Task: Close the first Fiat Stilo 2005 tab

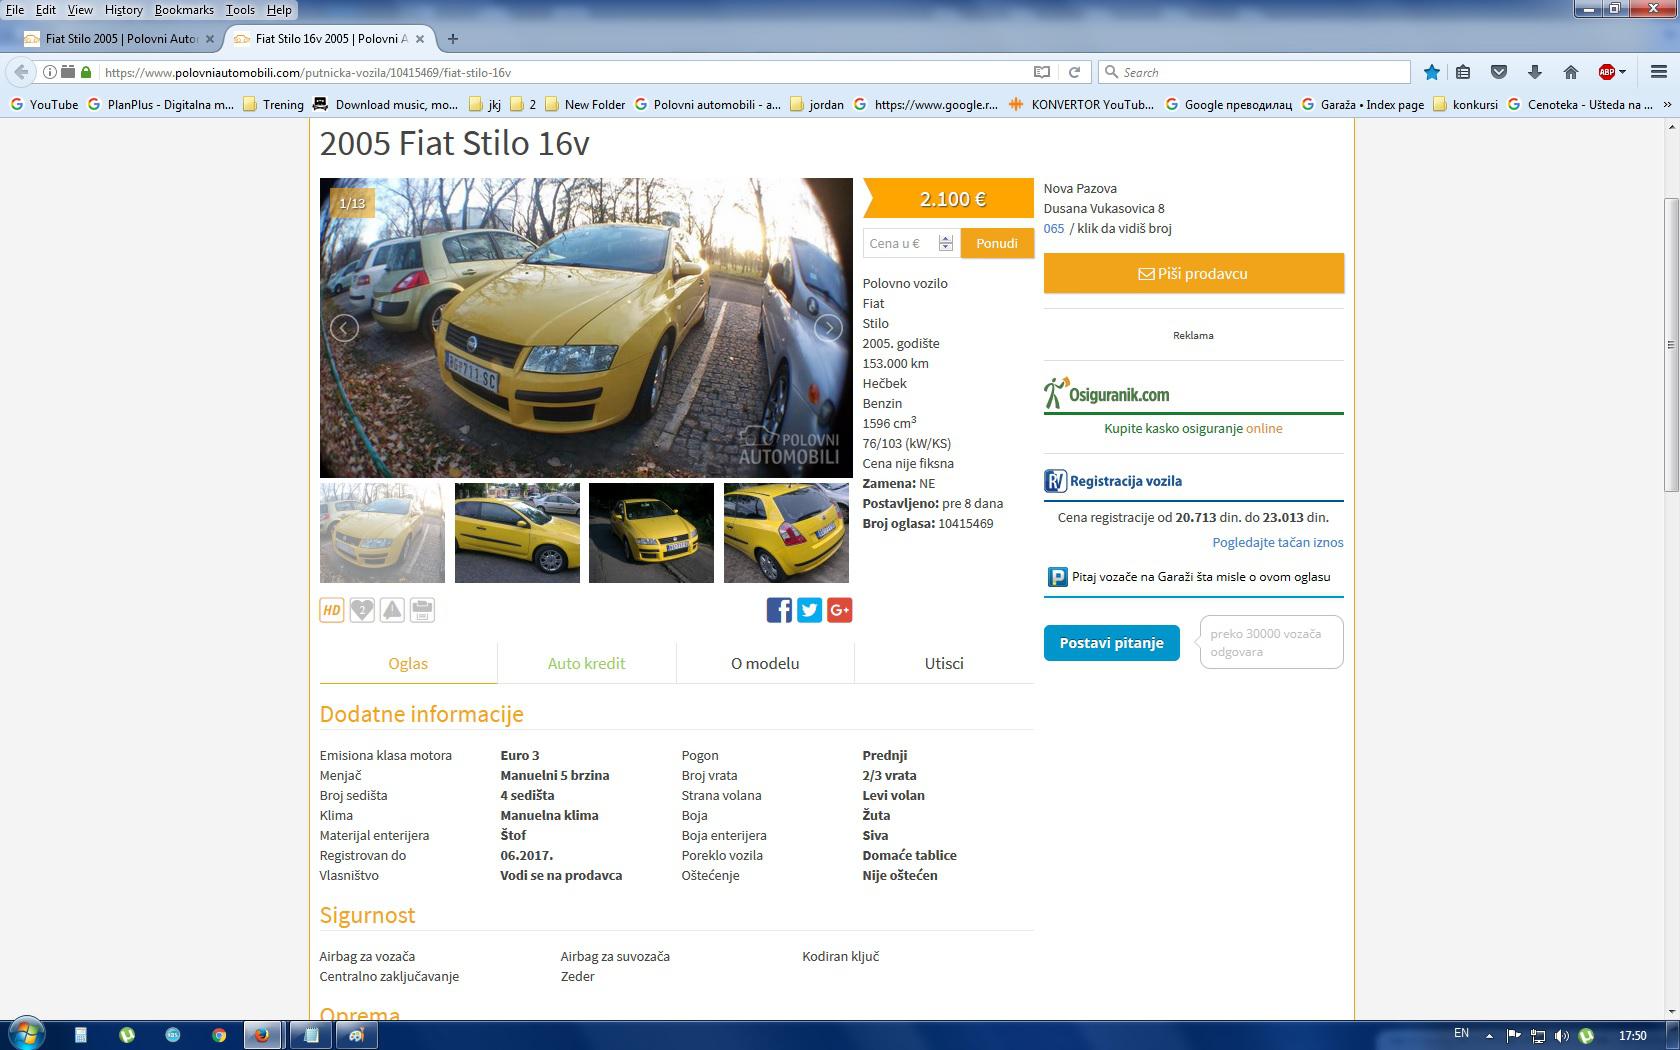Action: tap(210, 39)
